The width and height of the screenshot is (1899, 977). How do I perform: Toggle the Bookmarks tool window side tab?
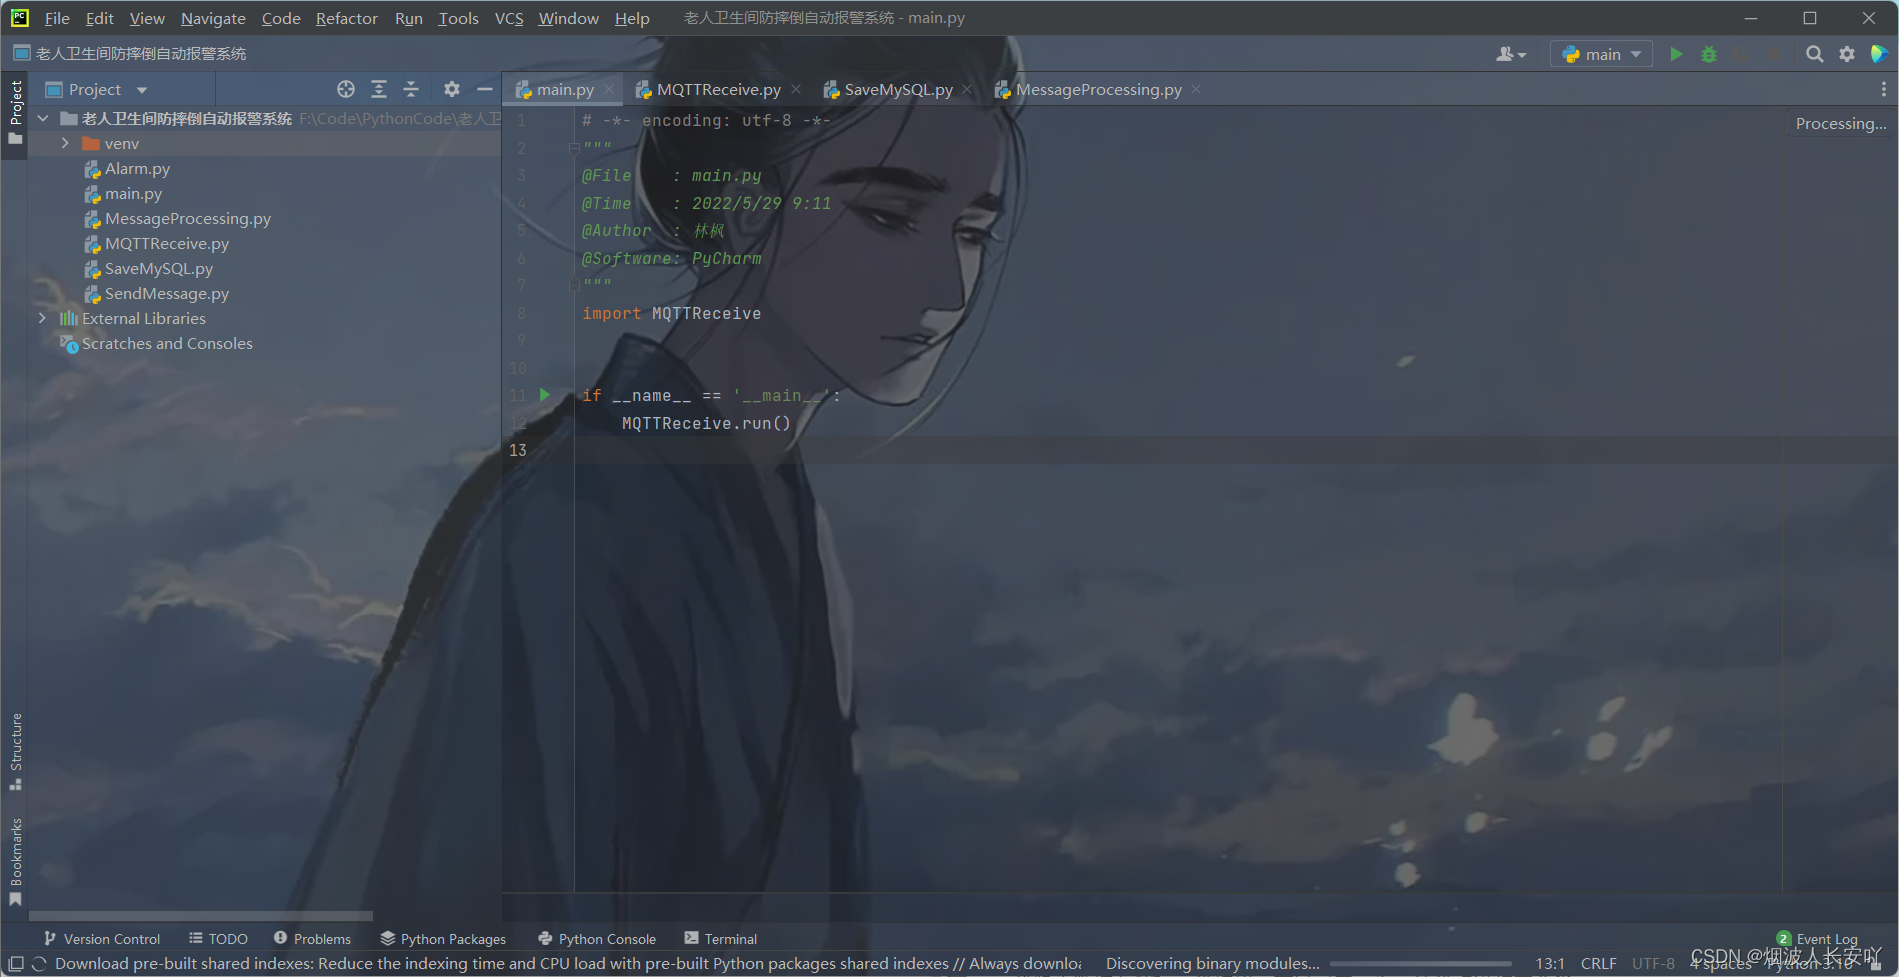pos(15,862)
